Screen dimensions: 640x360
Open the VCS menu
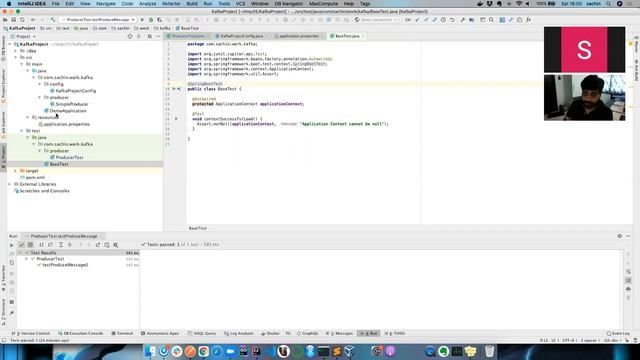(240, 4)
